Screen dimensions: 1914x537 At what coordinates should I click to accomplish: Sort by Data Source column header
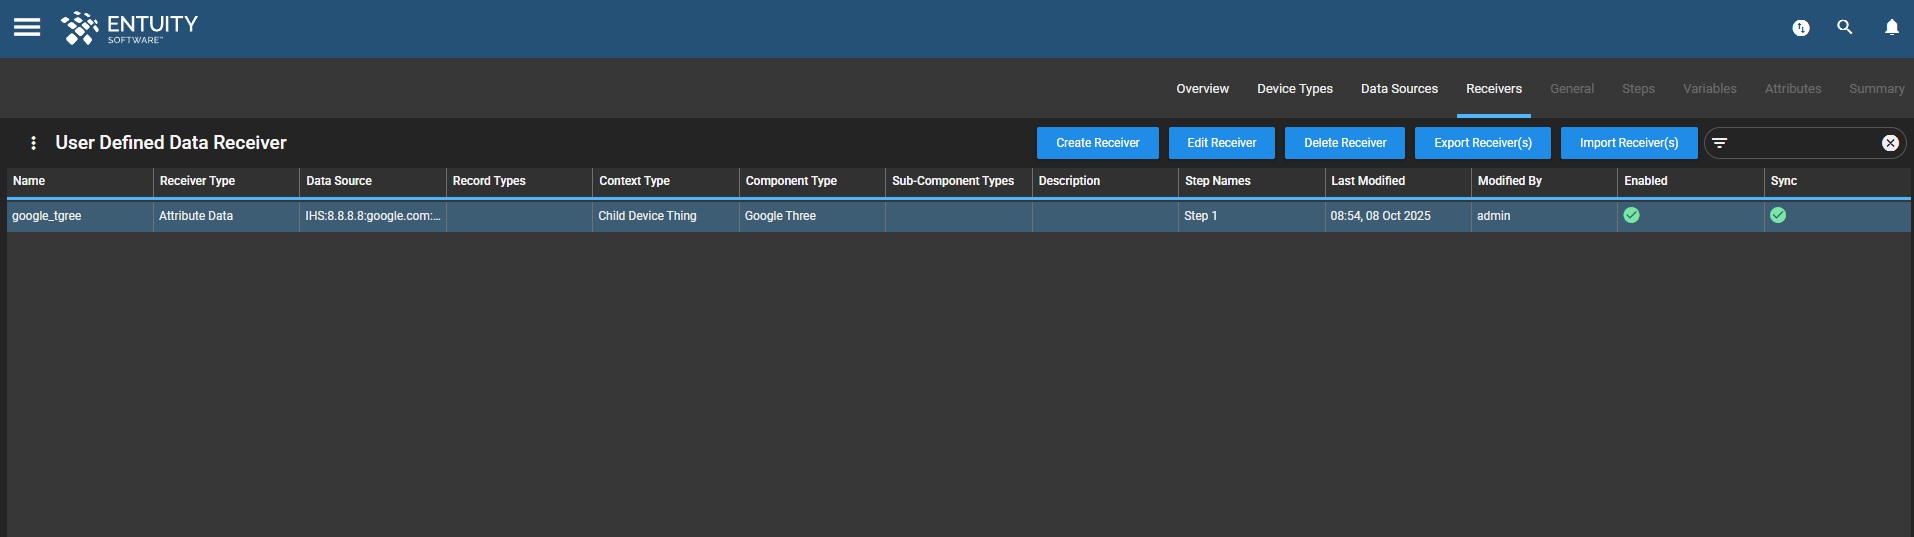[x=372, y=181]
